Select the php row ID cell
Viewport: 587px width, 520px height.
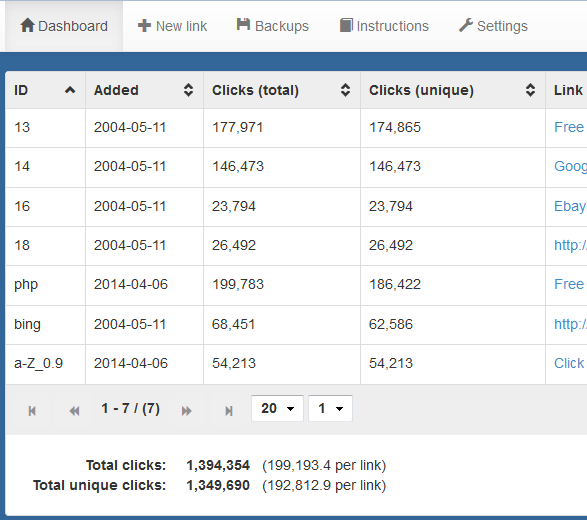pos(45,285)
